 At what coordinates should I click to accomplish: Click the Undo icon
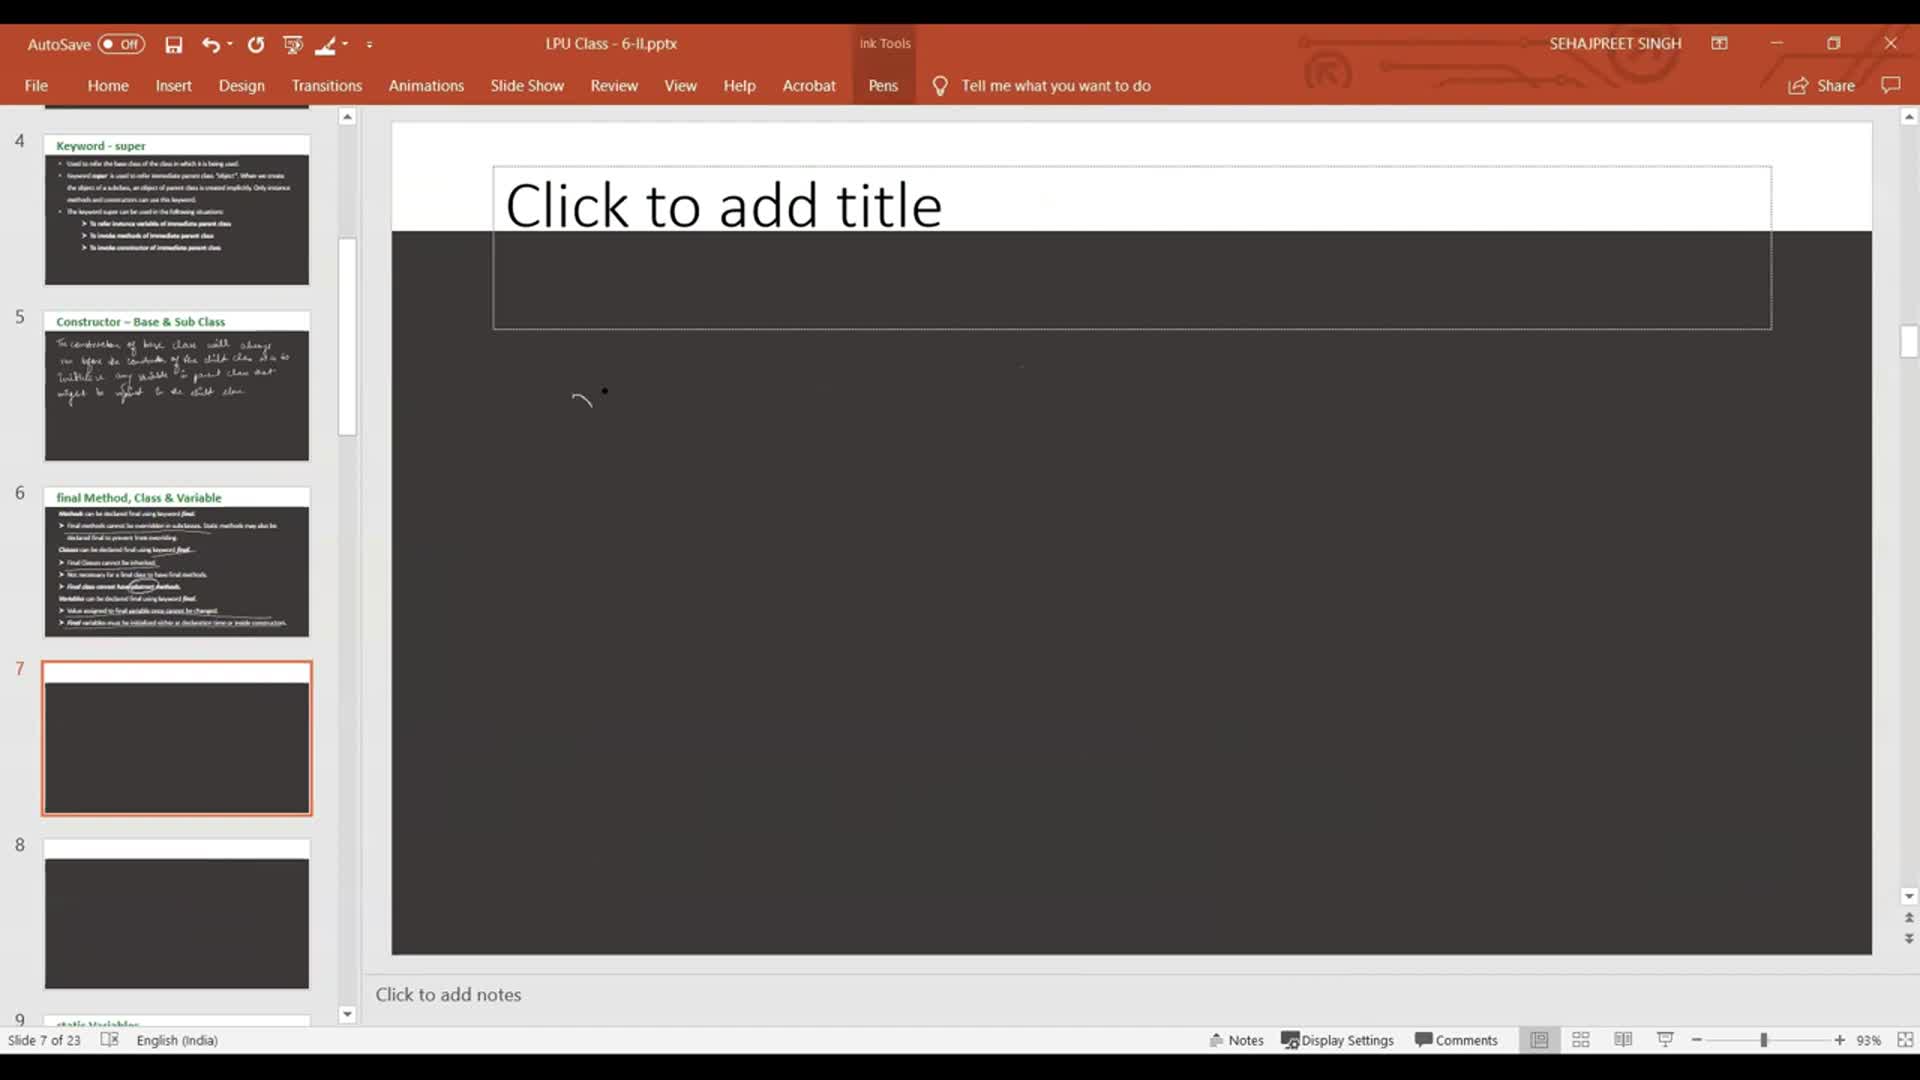pos(211,44)
